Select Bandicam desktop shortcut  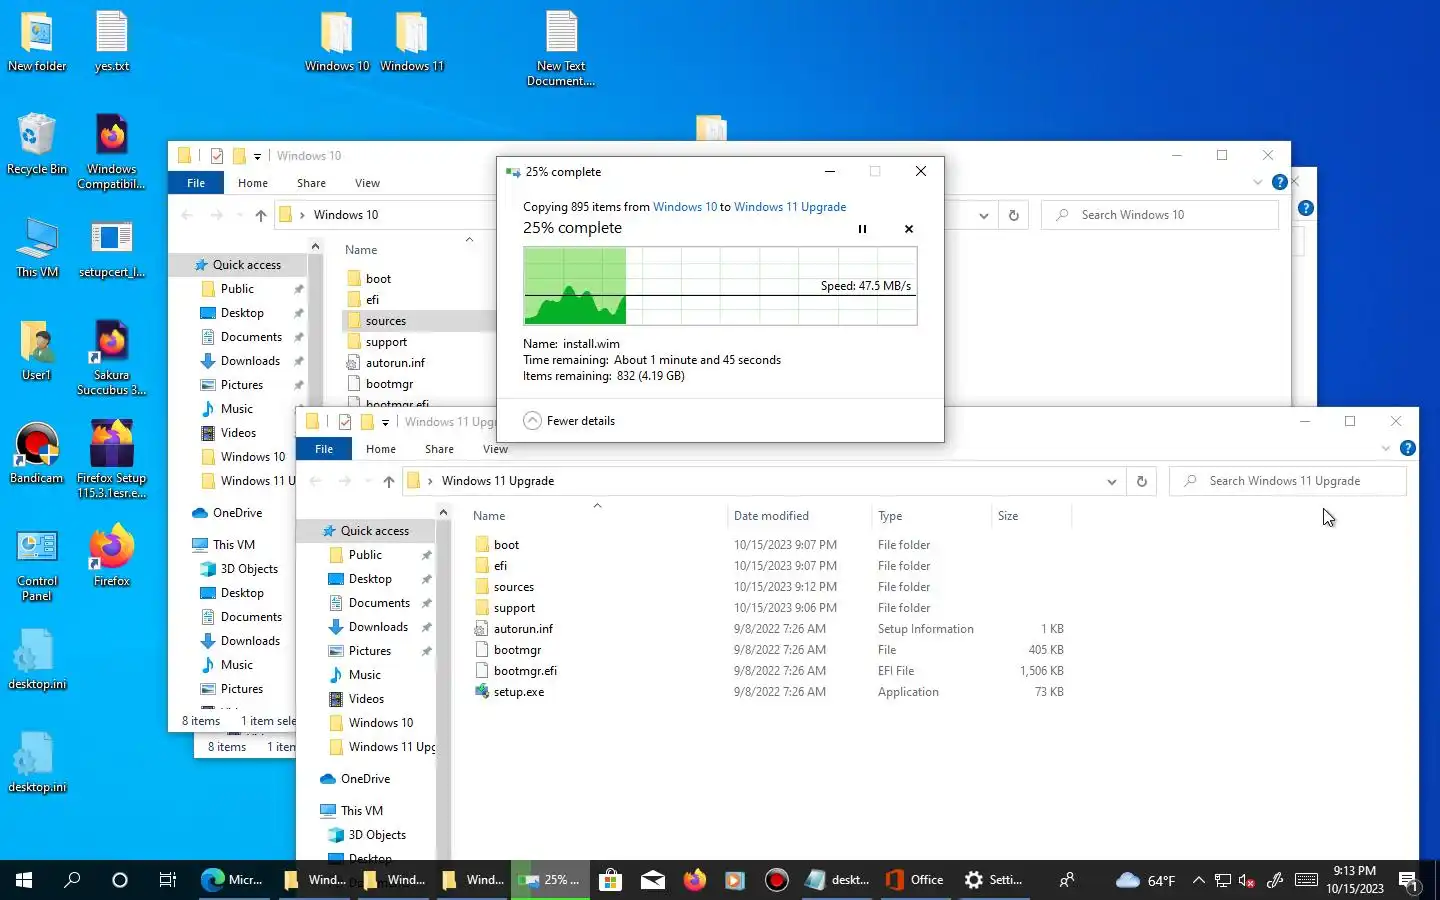pyautogui.click(x=37, y=454)
